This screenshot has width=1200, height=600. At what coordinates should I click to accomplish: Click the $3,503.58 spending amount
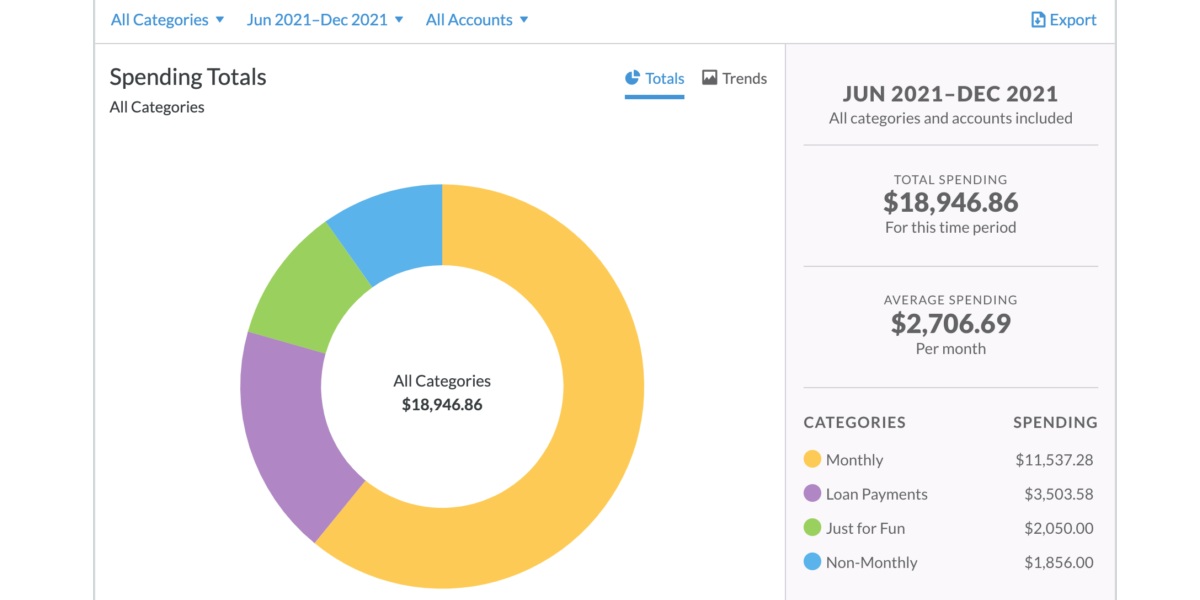pyautogui.click(x=1058, y=494)
